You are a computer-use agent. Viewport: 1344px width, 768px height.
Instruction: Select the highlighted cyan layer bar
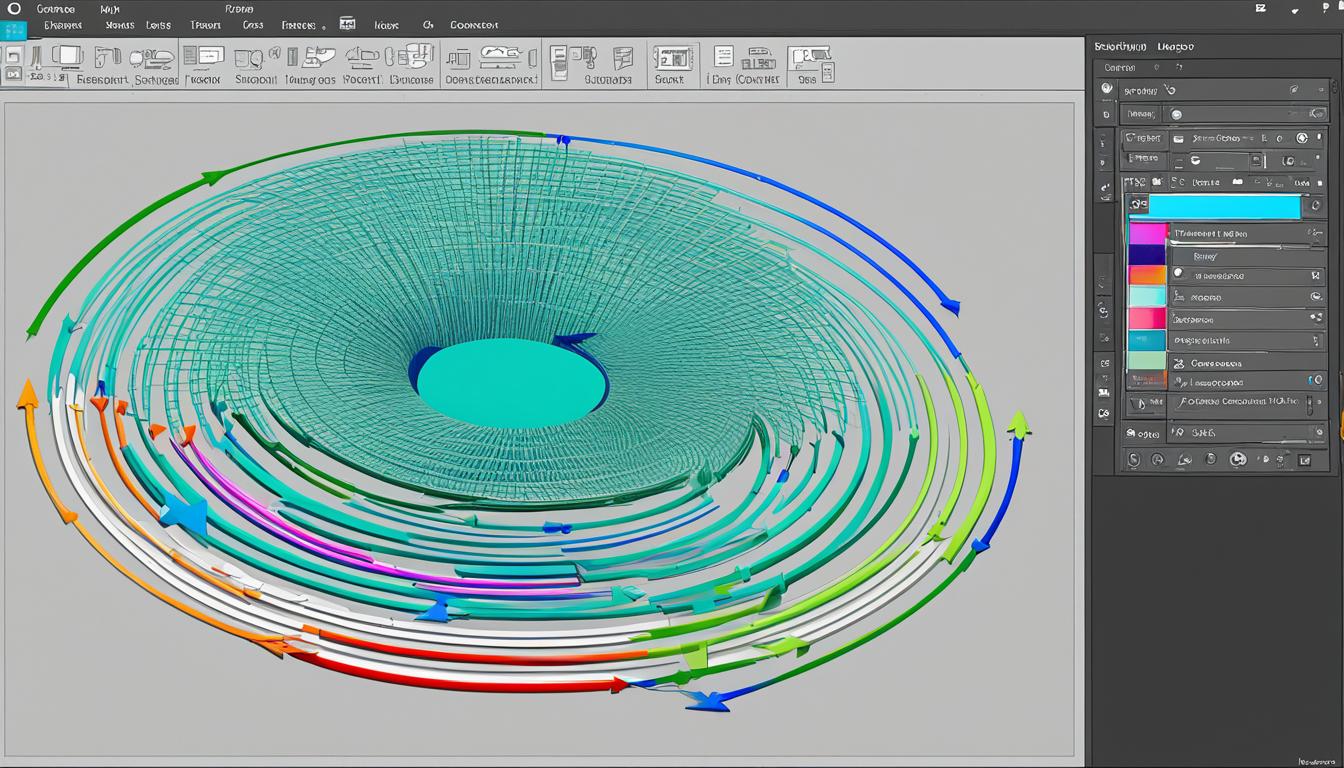point(1223,207)
